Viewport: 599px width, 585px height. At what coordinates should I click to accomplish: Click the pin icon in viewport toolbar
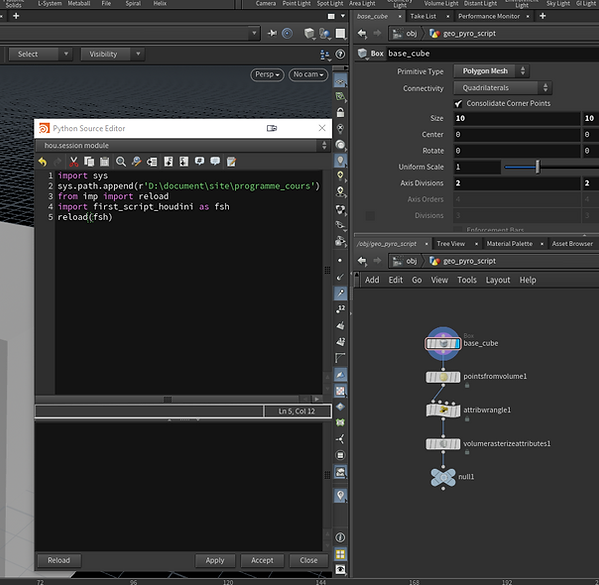(x=272, y=34)
